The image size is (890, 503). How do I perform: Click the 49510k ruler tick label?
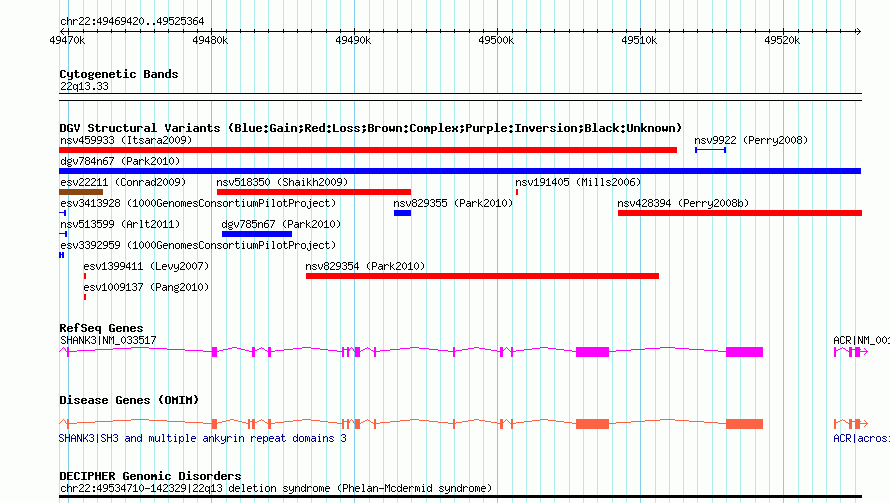639,40
